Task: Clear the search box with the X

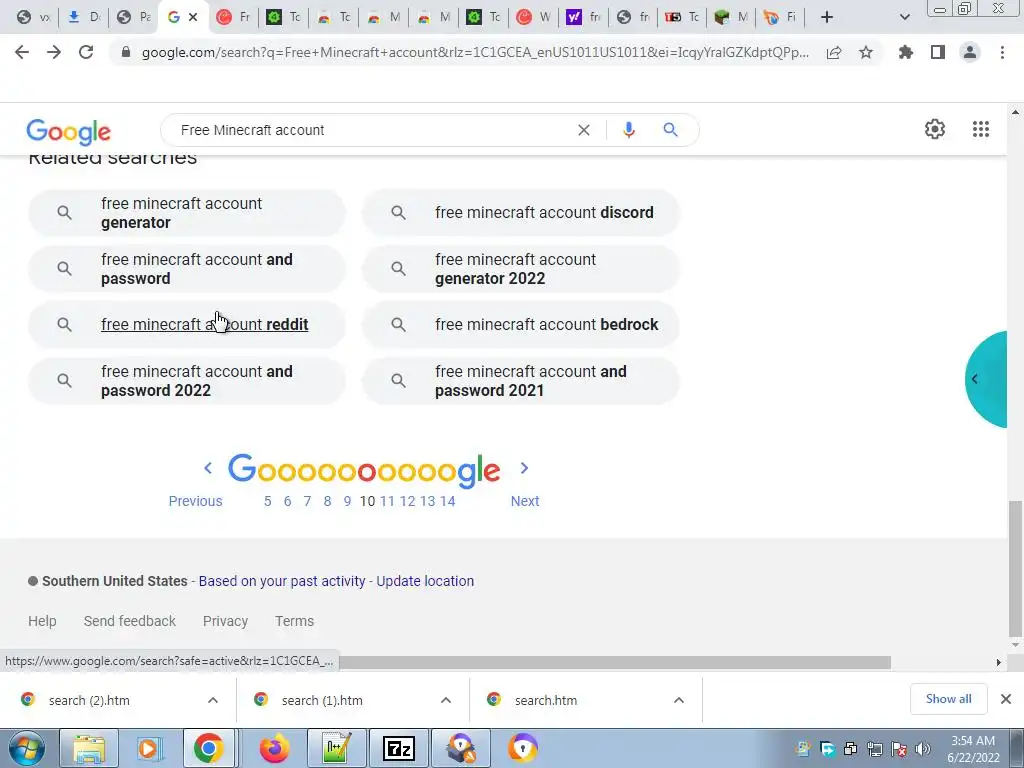Action: pos(584,130)
